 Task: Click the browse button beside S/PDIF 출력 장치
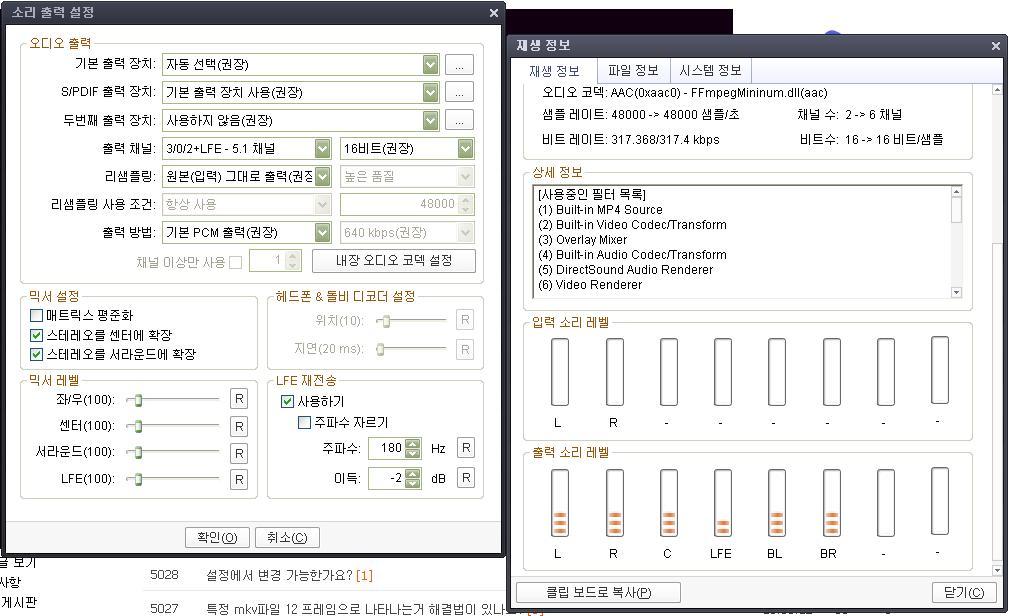[459, 92]
